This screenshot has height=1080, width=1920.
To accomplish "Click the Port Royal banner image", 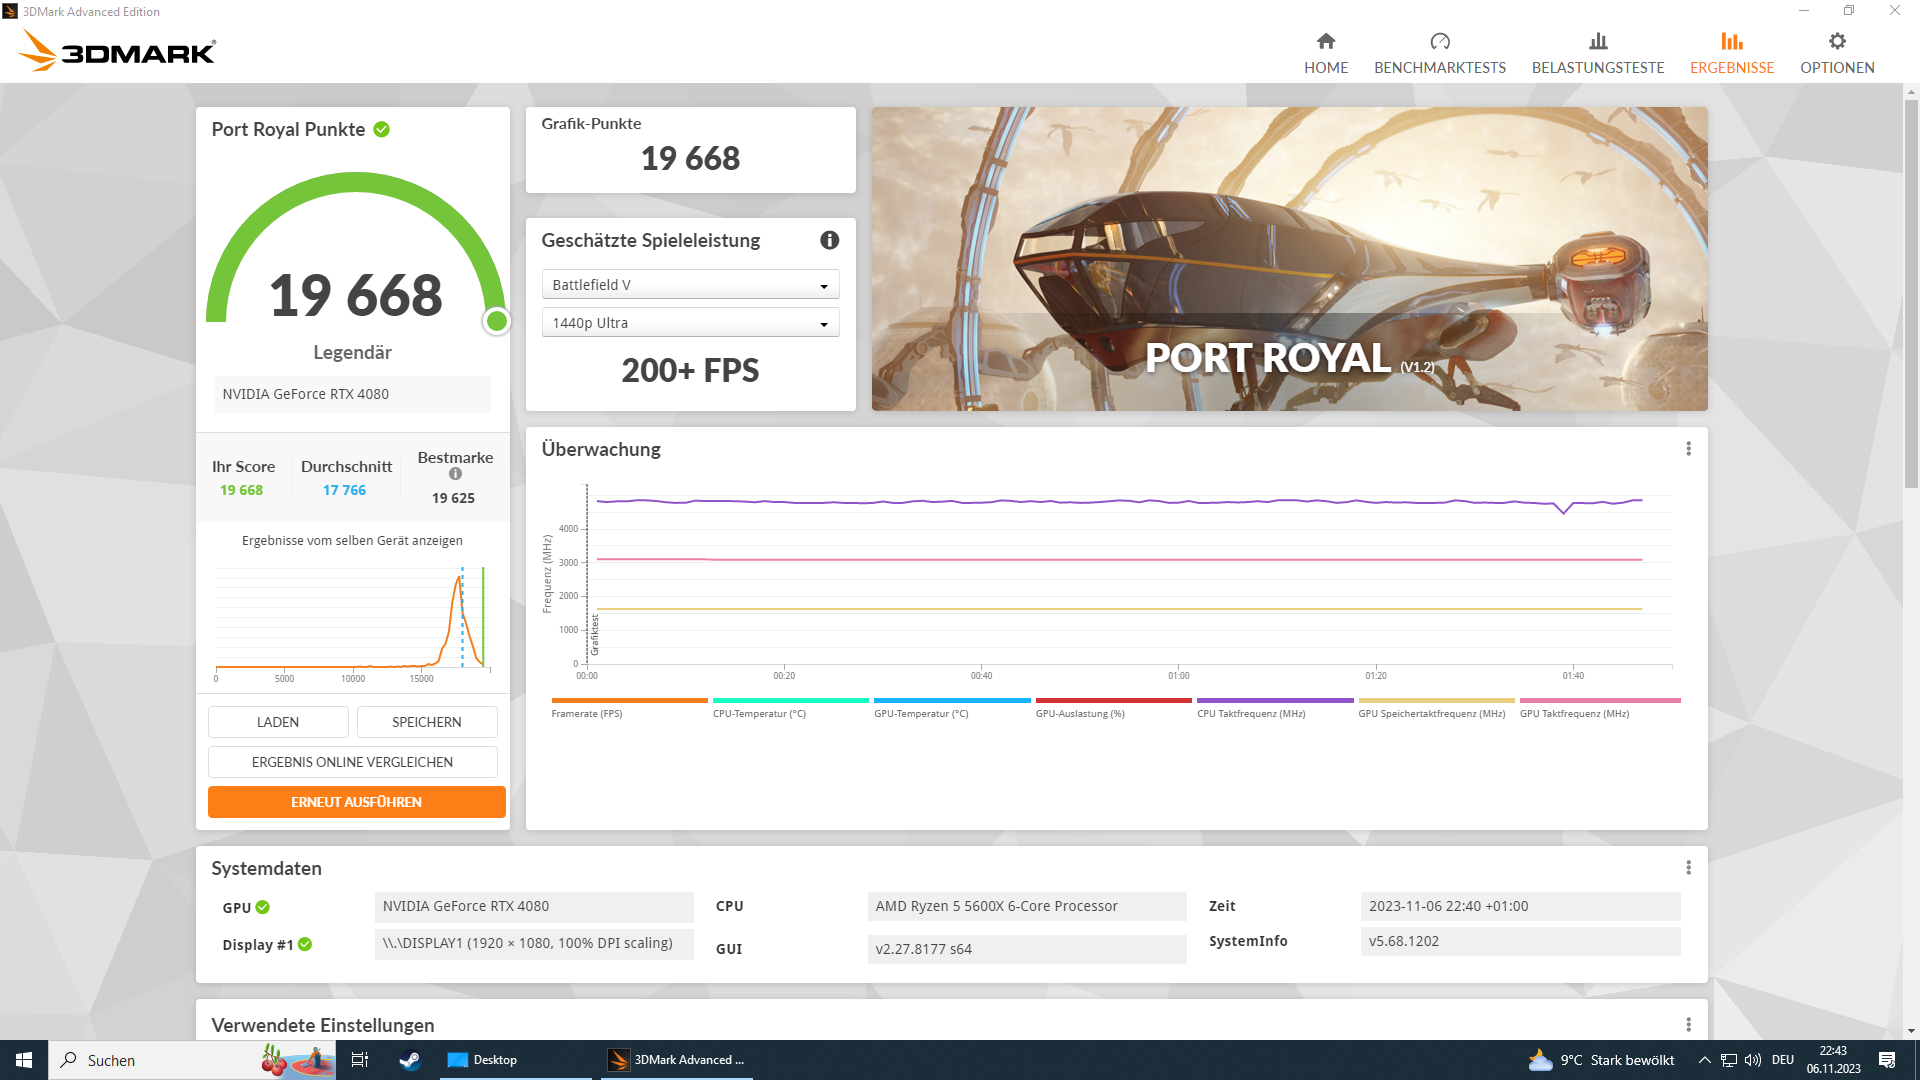I will (1289, 258).
